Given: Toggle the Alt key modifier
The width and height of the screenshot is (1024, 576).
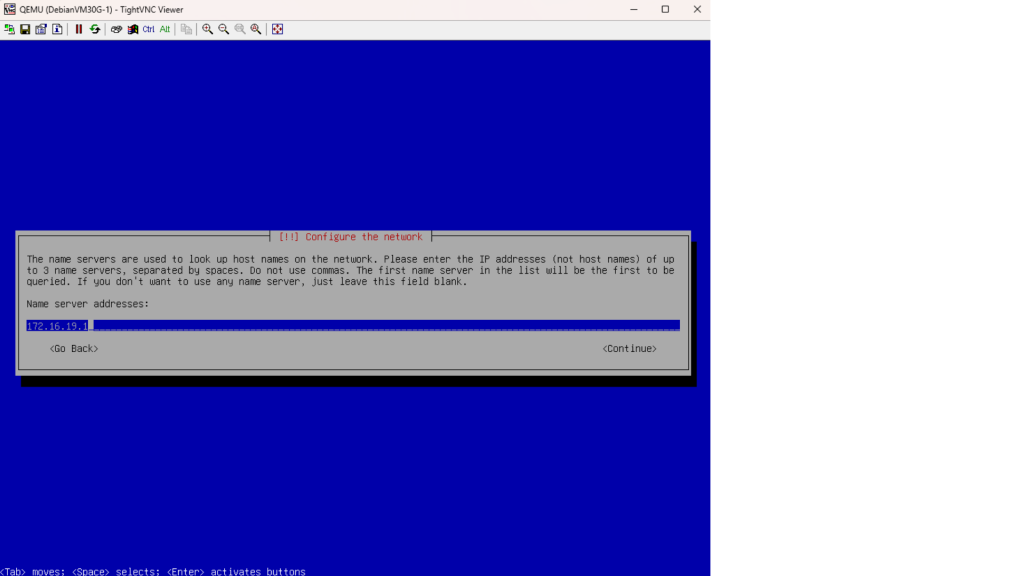Looking at the screenshot, I should (x=165, y=29).
